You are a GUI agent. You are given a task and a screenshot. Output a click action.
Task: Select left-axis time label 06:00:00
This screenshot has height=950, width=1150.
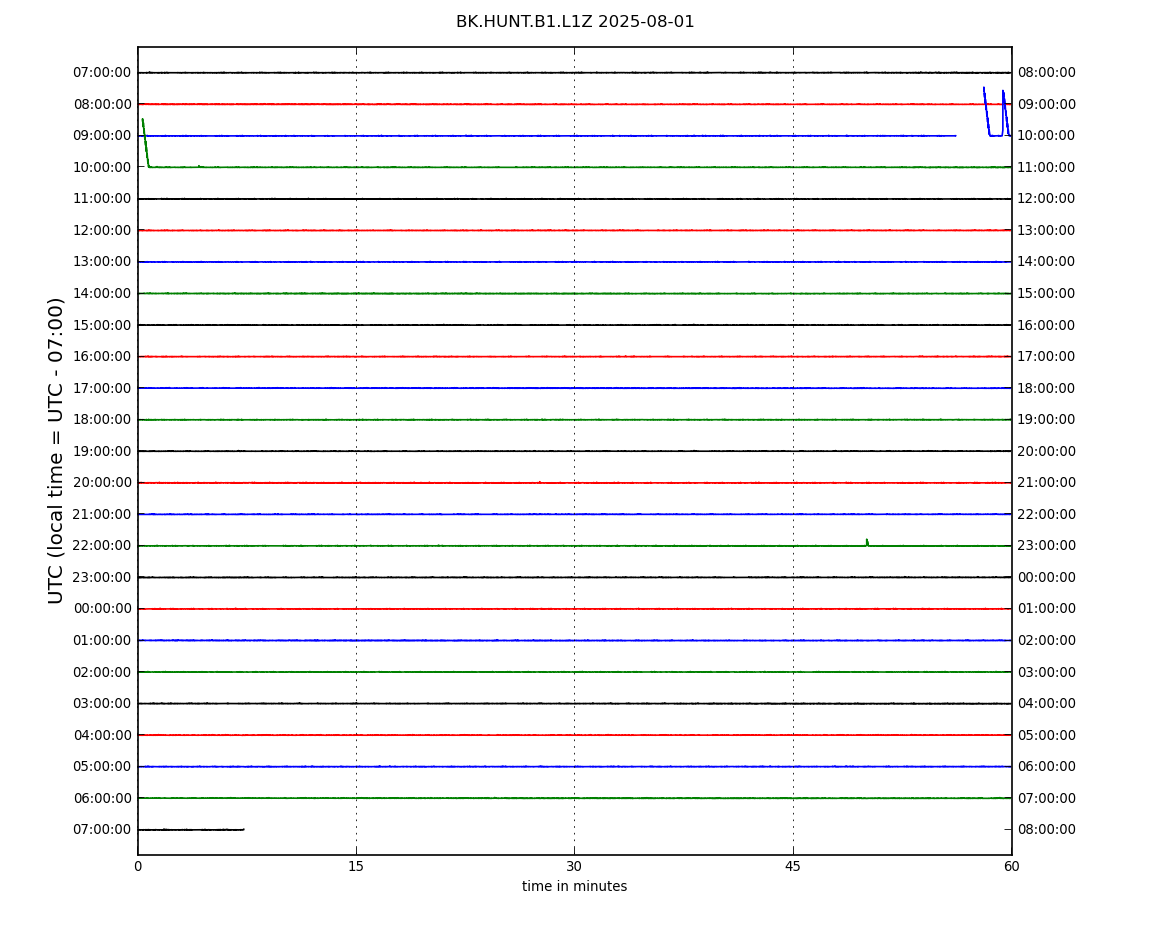[x=103, y=798]
